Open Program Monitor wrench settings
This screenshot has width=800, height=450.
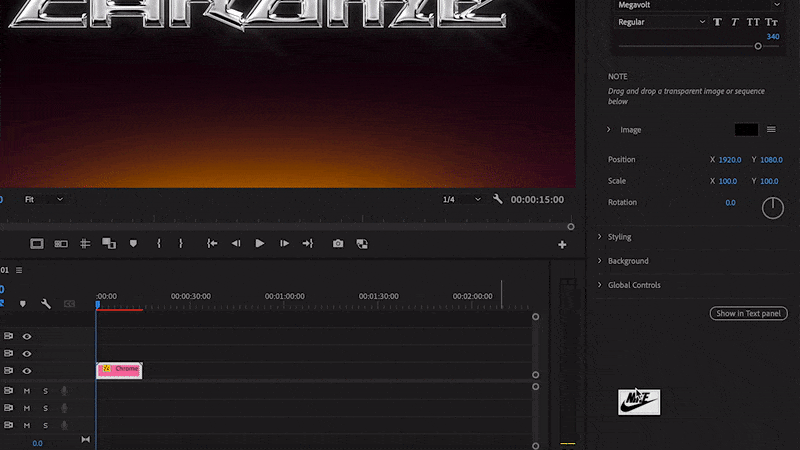[498, 199]
